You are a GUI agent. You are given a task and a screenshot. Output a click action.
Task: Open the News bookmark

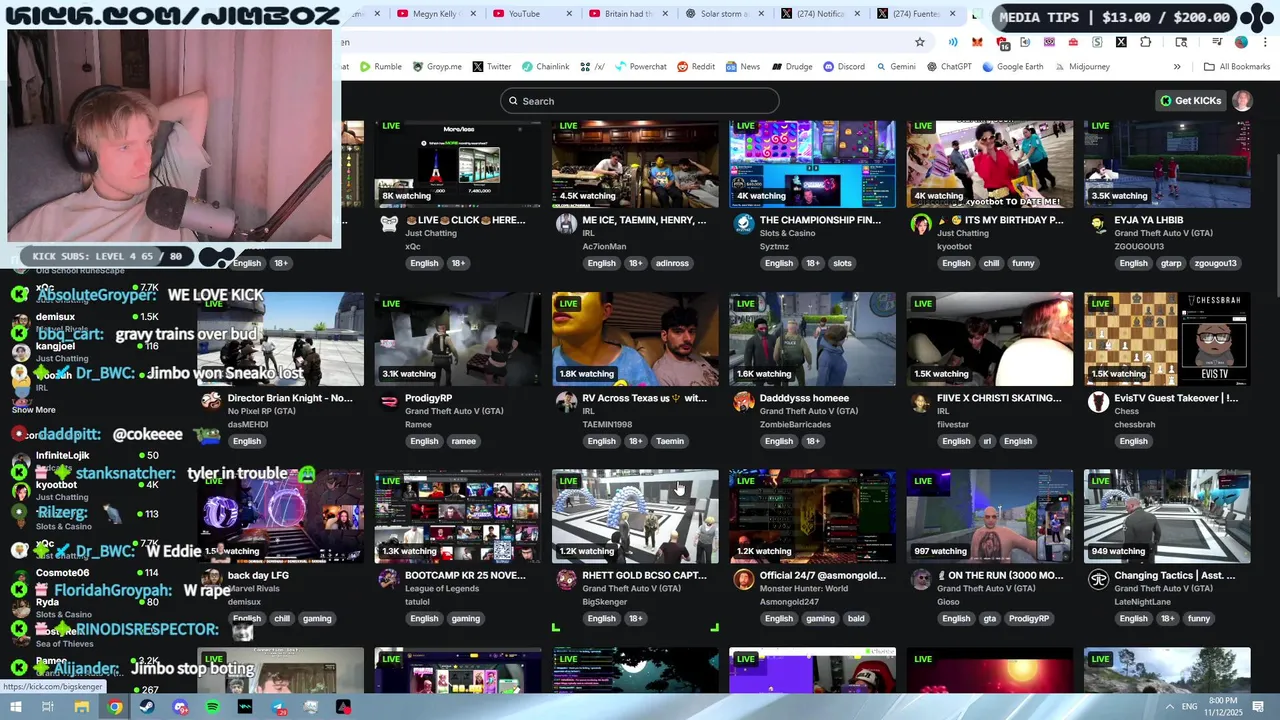coord(743,67)
